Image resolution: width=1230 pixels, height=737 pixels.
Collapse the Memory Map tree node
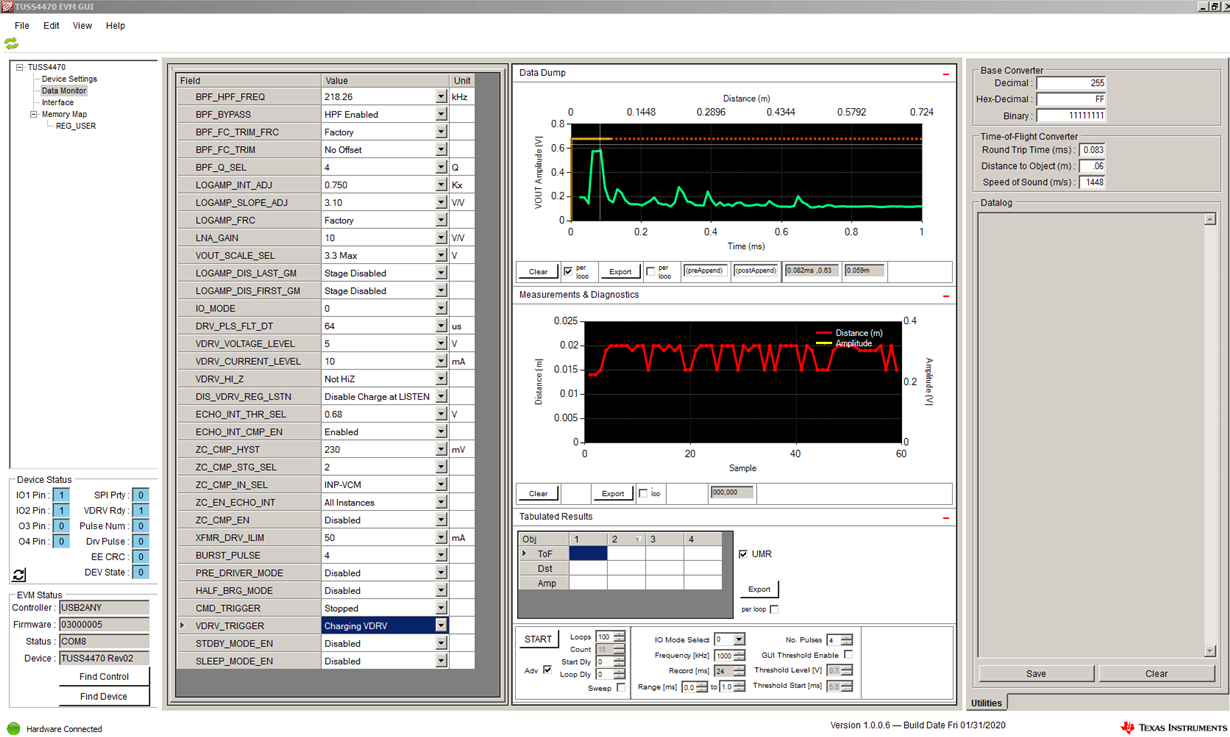tap(33, 114)
